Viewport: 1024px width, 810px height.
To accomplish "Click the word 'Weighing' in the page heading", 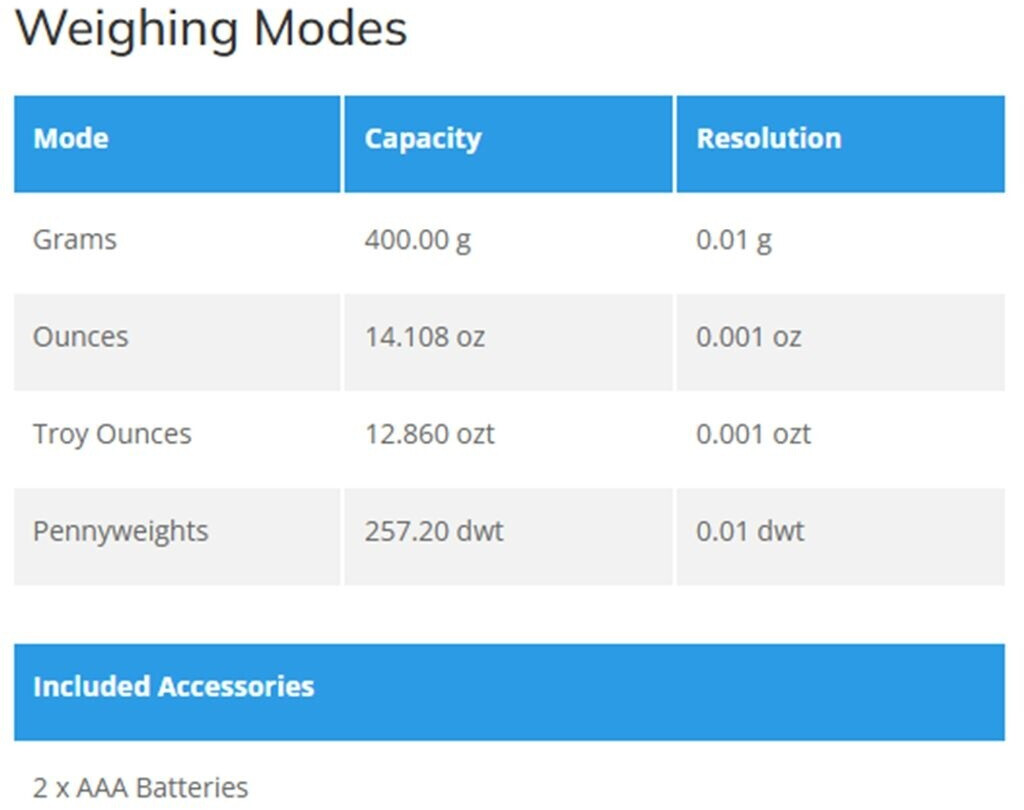I will [x=127, y=29].
